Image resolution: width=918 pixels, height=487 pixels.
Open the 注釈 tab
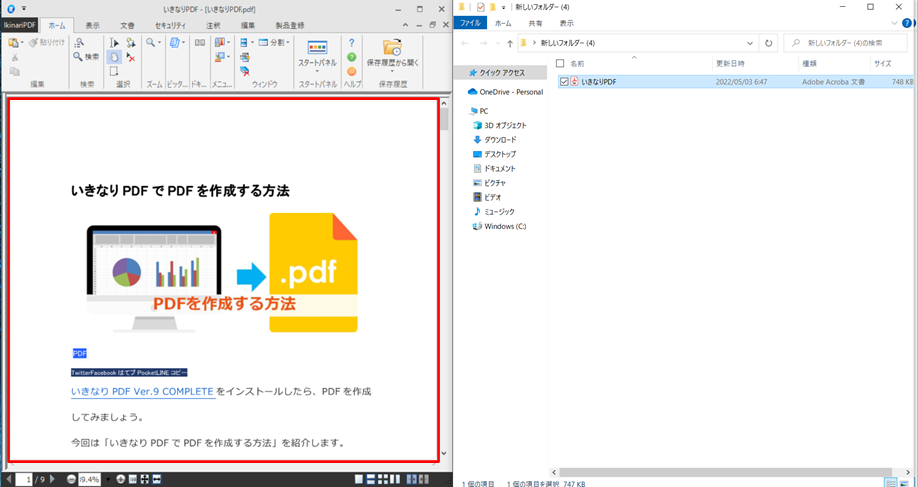[x=213, y=25]
